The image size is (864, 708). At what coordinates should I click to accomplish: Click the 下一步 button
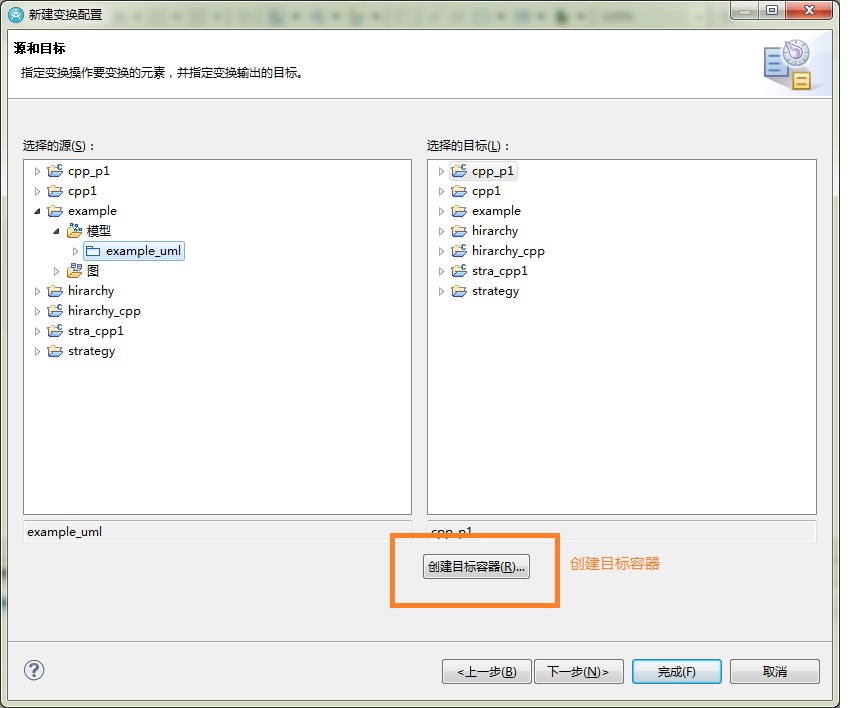tap(579, 671)
